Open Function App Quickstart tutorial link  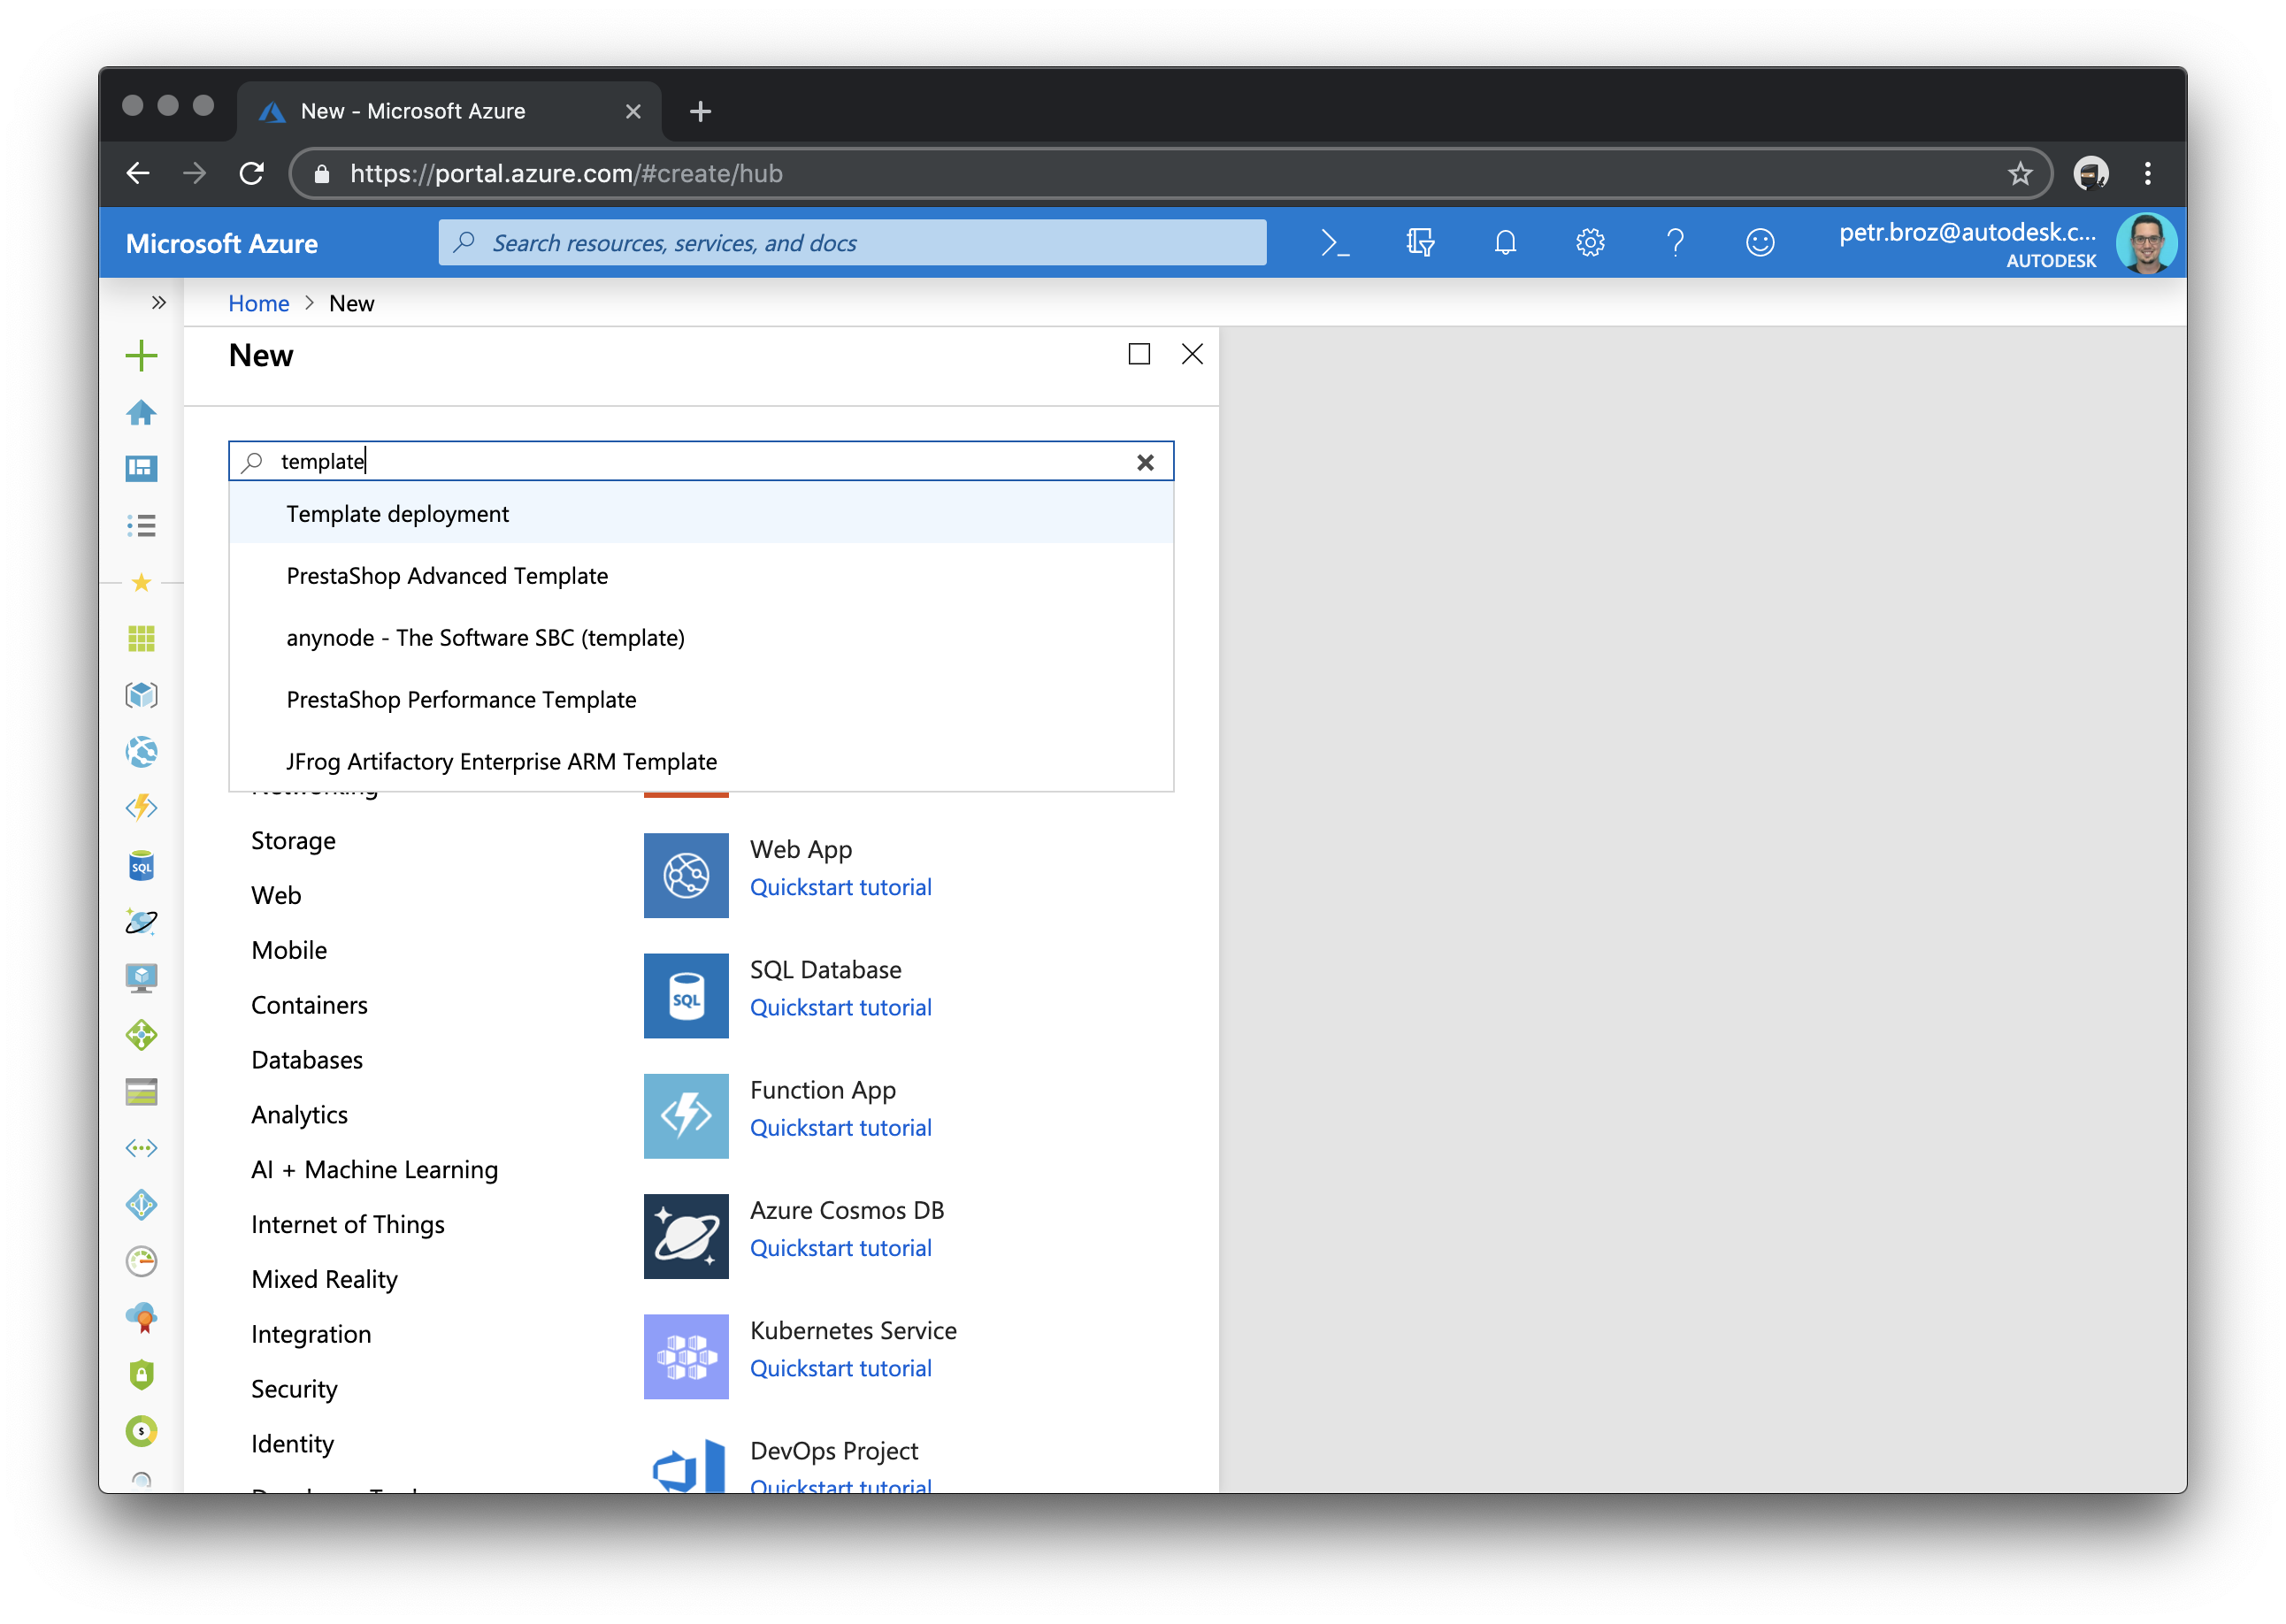[841, 1129]
